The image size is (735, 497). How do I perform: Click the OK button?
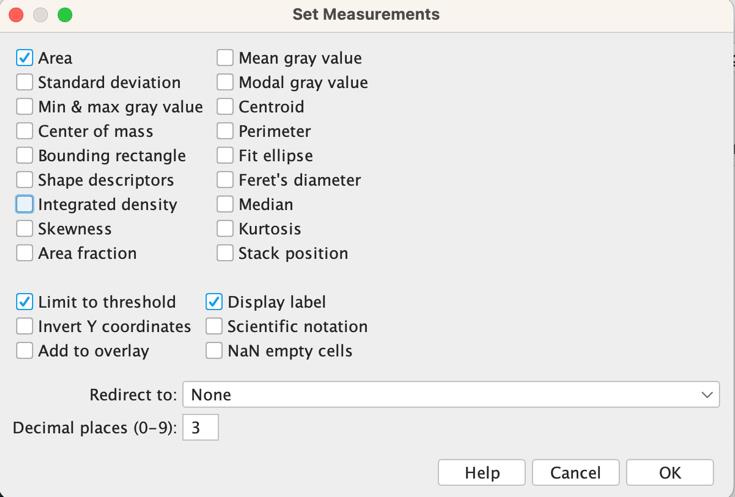[670, 473]
